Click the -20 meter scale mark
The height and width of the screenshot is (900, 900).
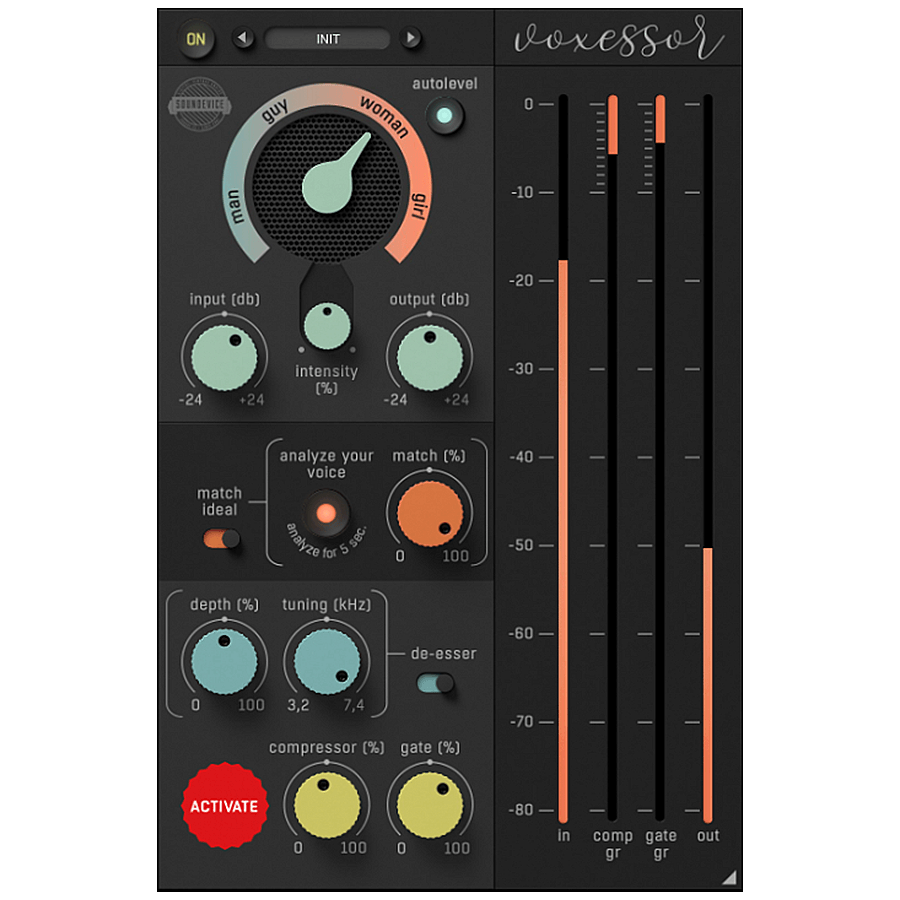521,281
